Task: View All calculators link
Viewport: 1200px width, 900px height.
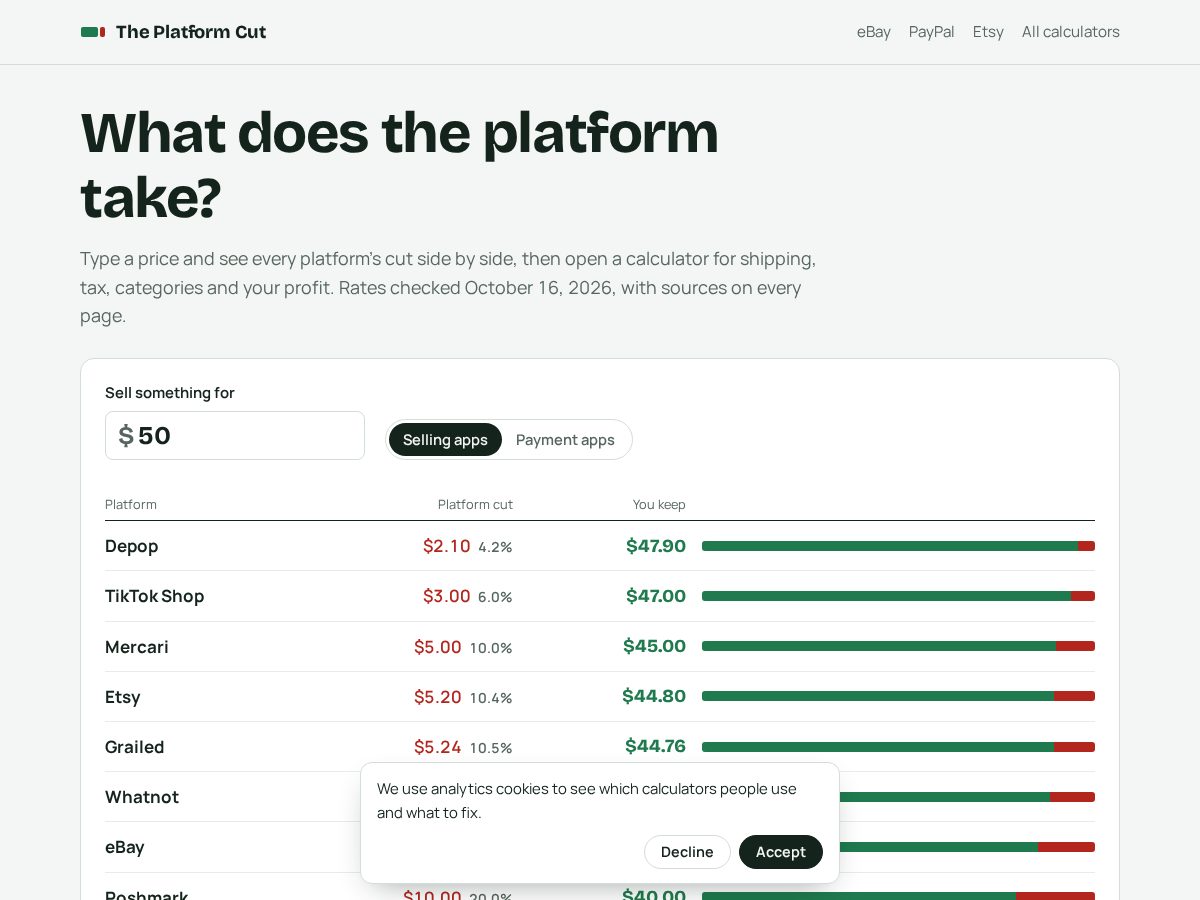Action: (x=1071, y=32)
